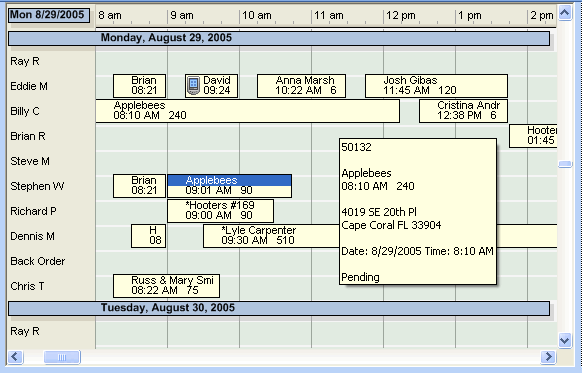Select the Mon 8/29/2005 date button
Image resolution: width=582 pixels, height=373 pixels.
49,15
